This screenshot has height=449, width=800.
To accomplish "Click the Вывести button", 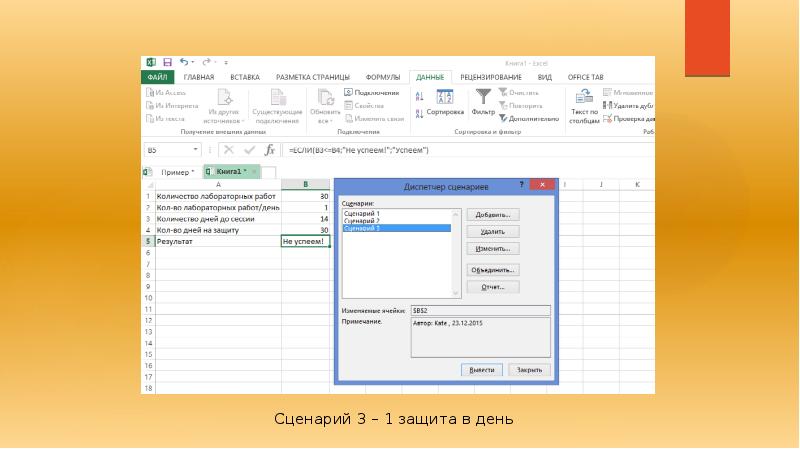I will coord(482,370).
